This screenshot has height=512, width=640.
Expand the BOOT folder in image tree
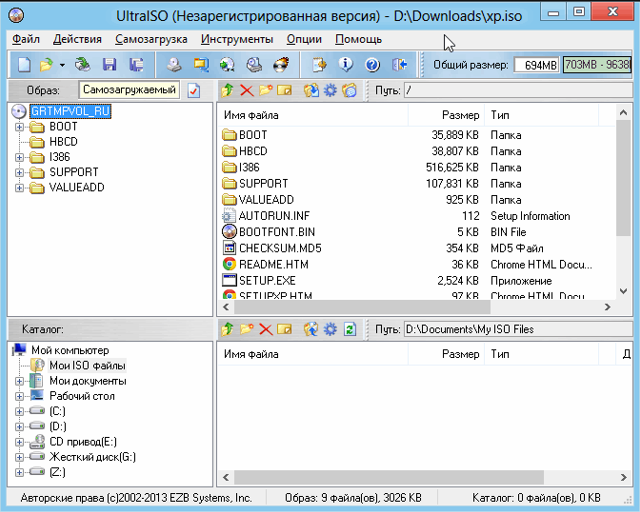(x=19, y=127)
